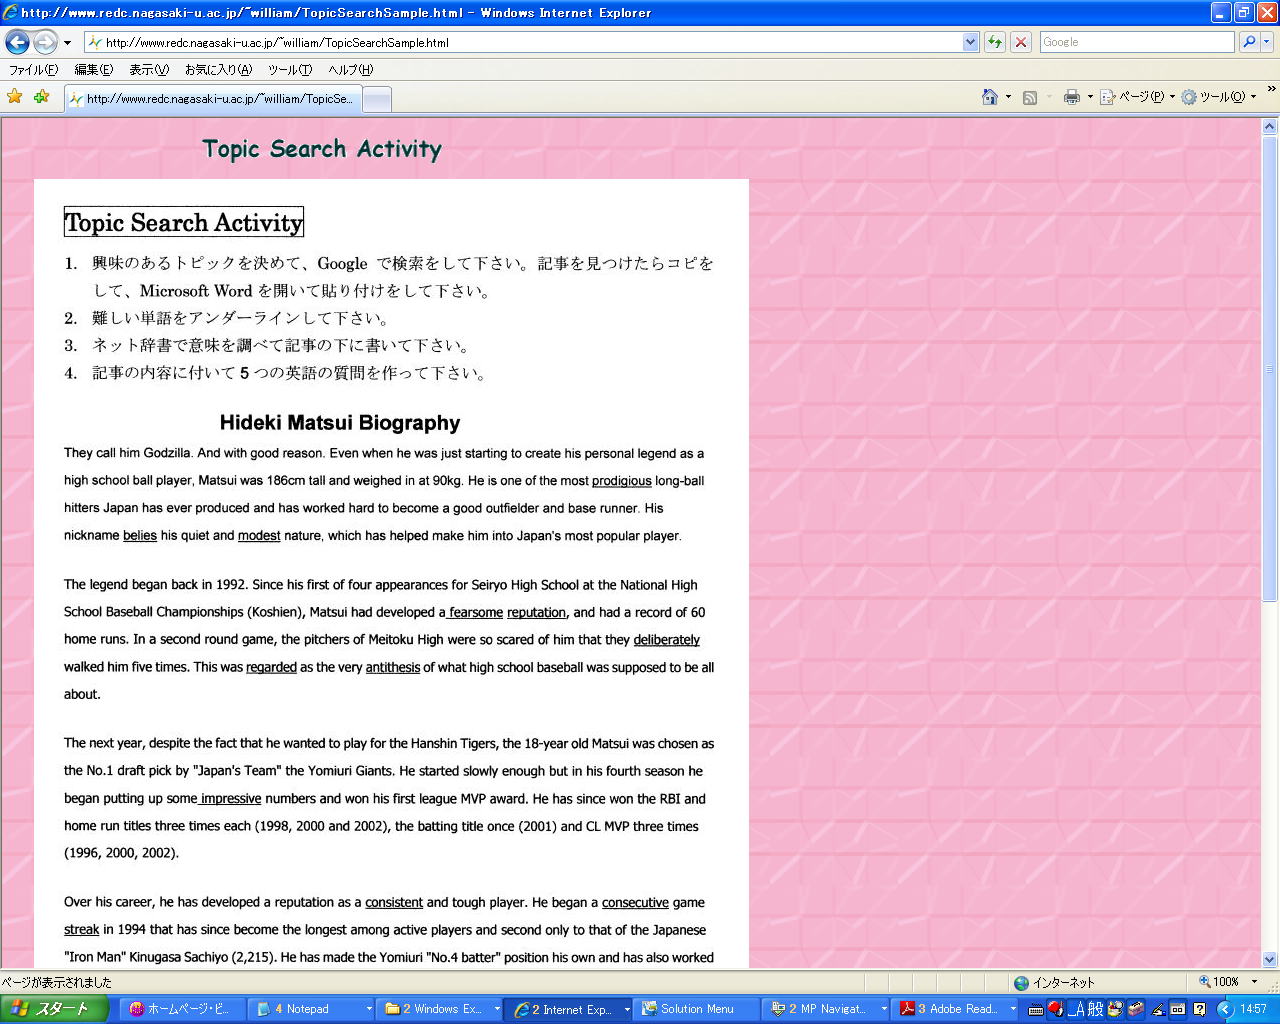Click the page's vertical scrollbar down arrow

click(x=1270, y=959)
